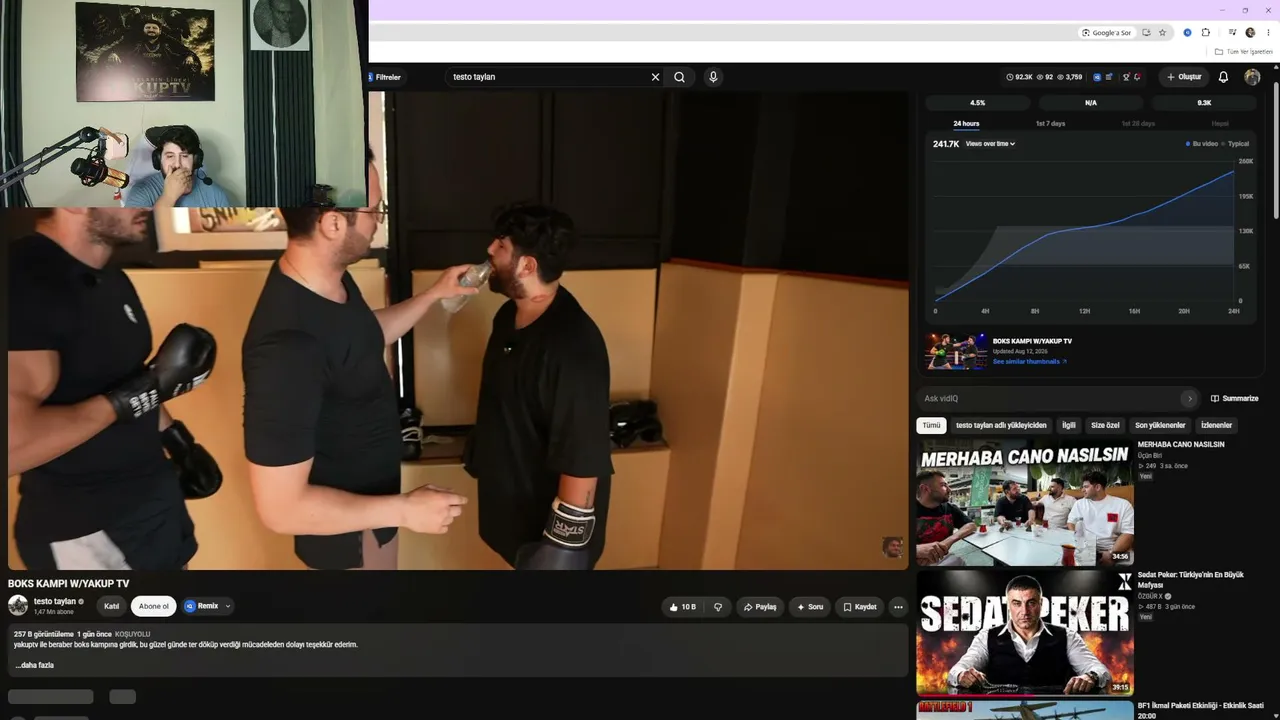Image resolution: width=1280 pixels, height=720 pixels.
Task: Clear the 'testo taylan' search box text
Action: click(656, 77)
